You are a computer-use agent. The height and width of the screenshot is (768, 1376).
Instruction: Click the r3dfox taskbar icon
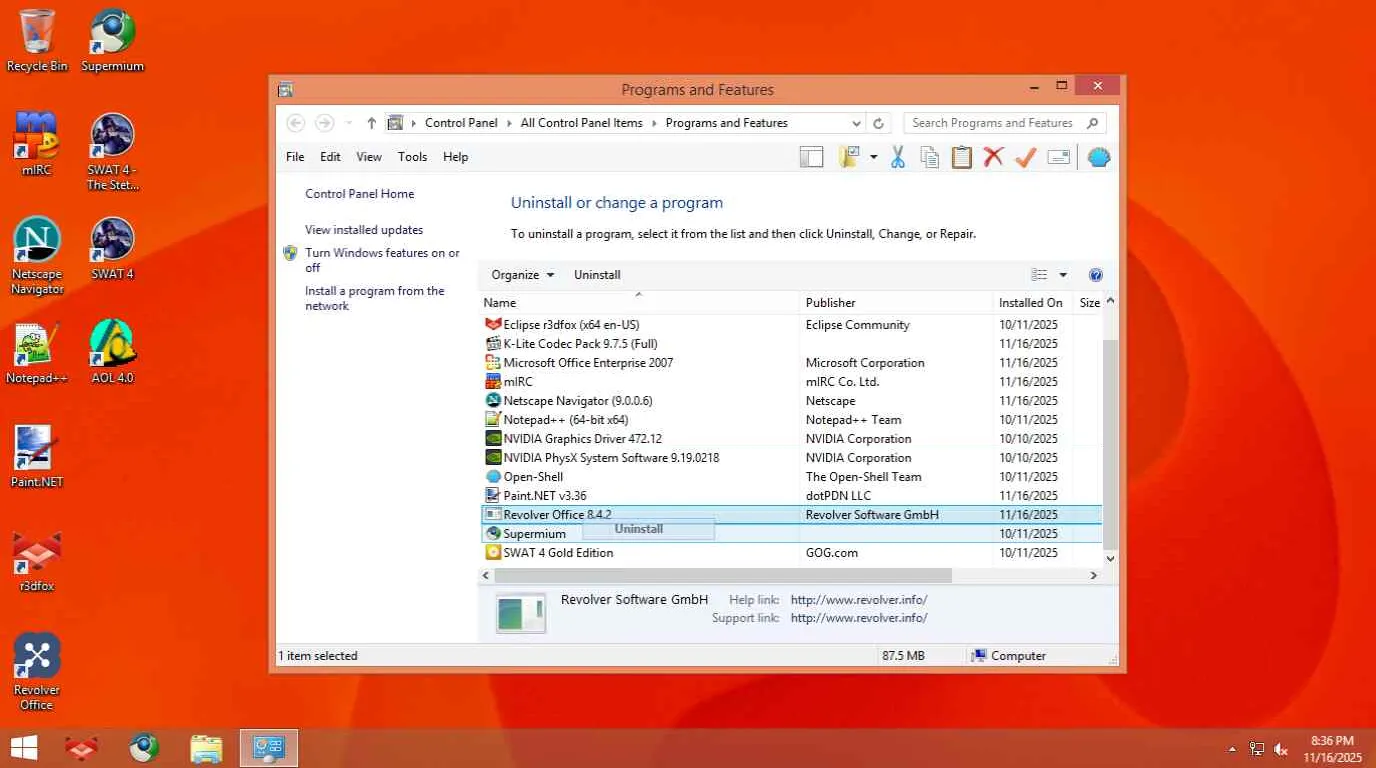click(81, 748)
